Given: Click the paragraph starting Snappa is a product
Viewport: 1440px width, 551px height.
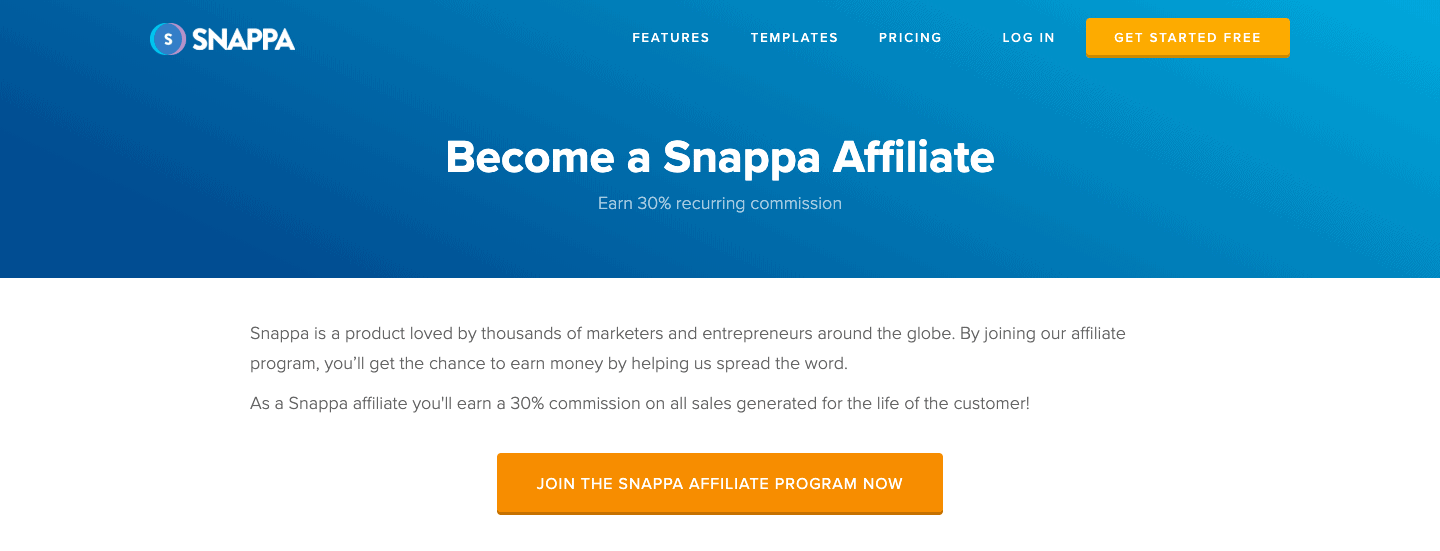Looking at the screenshot, I should click(688, 348).
